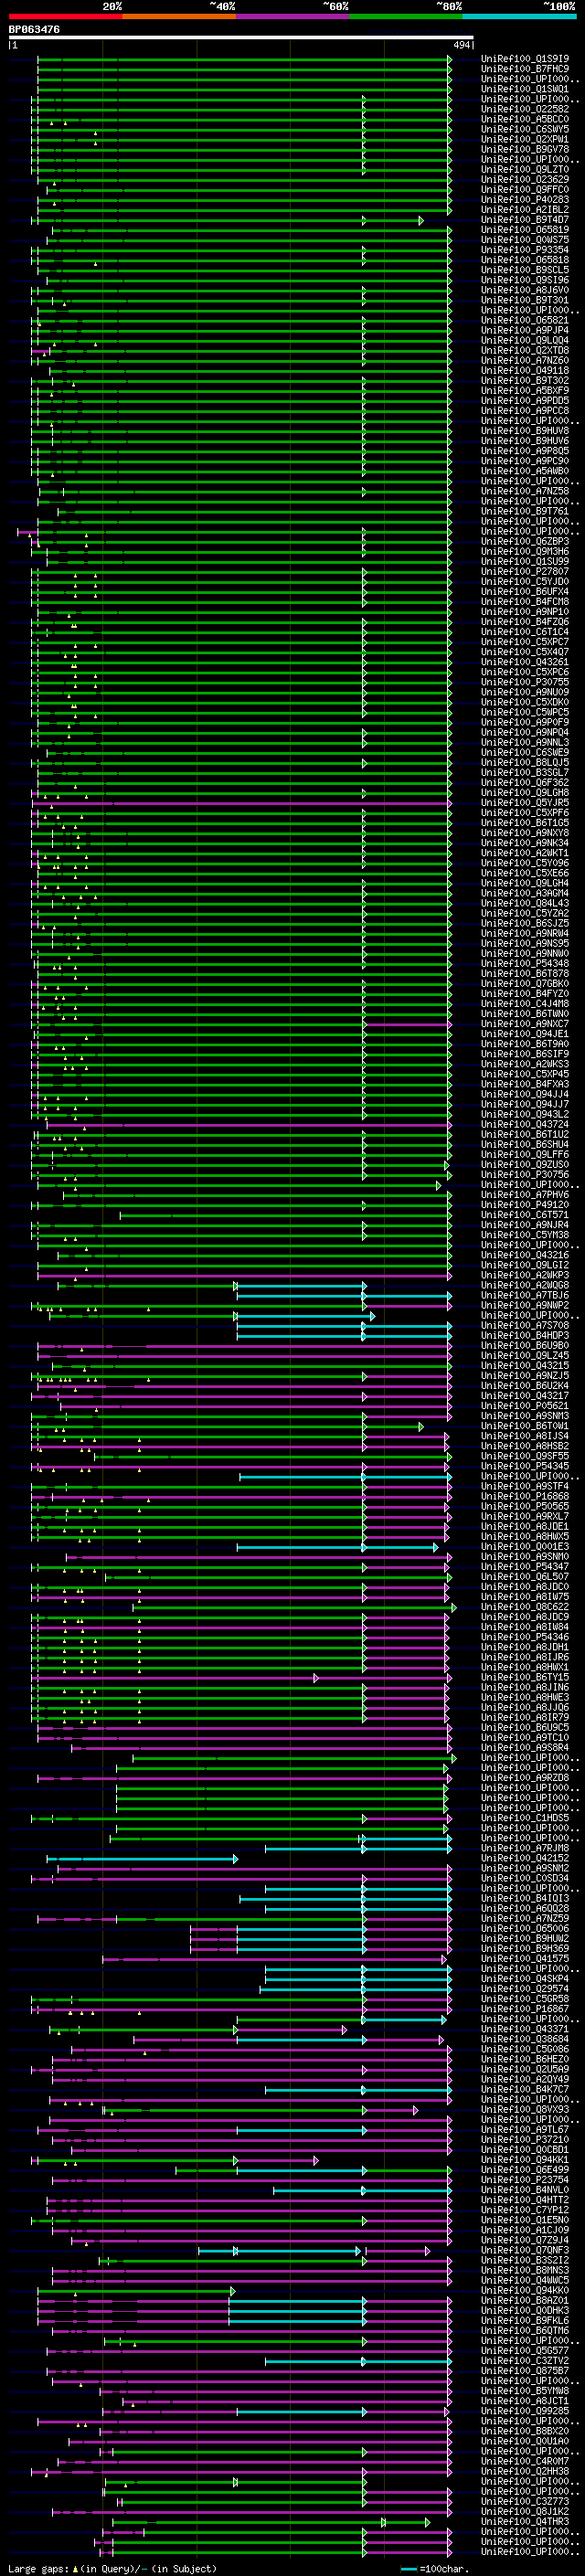Click the UniRef100_Q2XPW1 label

tap(525, 139)
